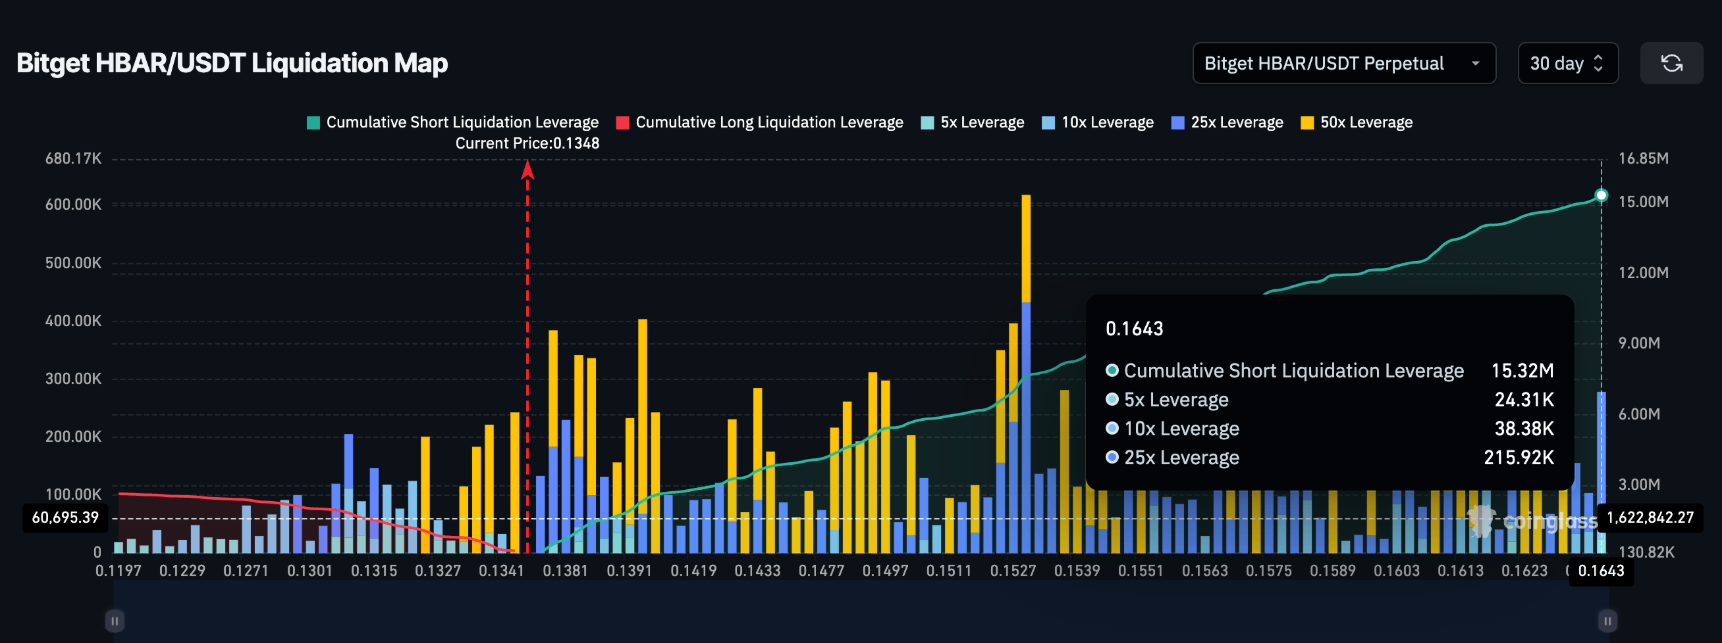This screenshot has width=1722, height=643.
Task: Click the green cumulative line endpoint dot
Action: coord(1601,195)
